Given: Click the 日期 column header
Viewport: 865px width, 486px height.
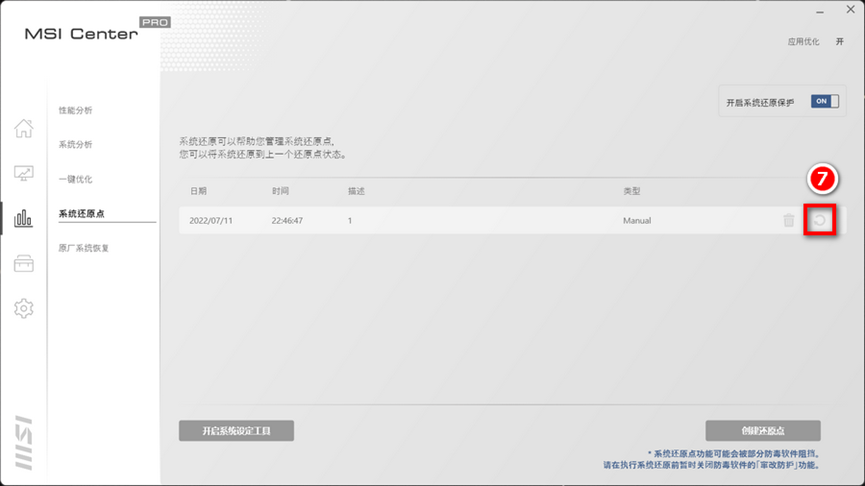Looking at the screenshot, I should coord(198,191).
